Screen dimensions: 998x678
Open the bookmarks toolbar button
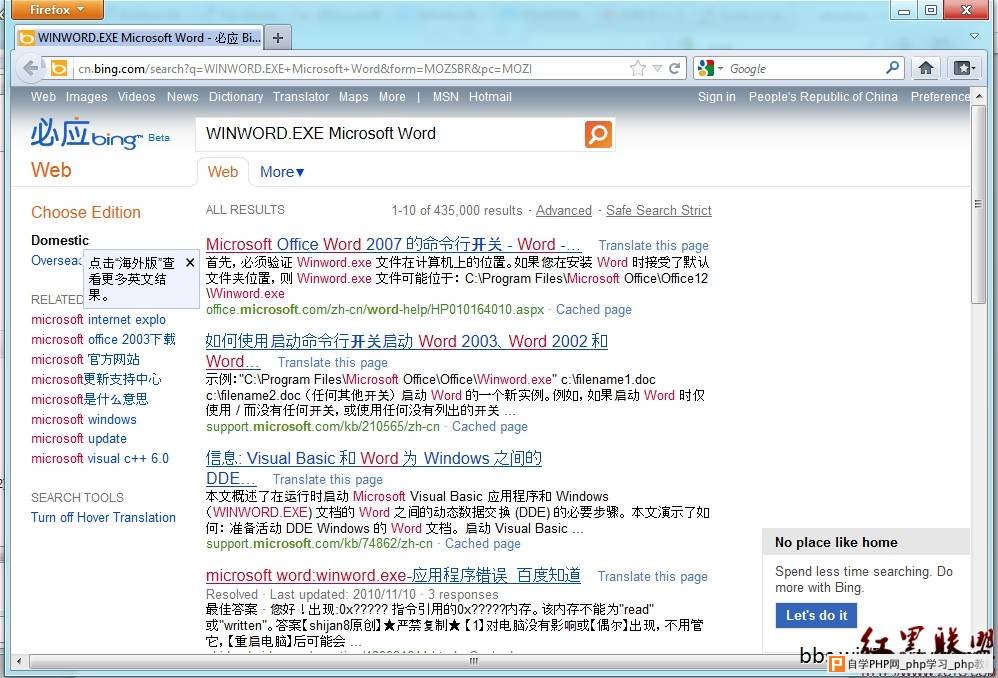point(962,68)
